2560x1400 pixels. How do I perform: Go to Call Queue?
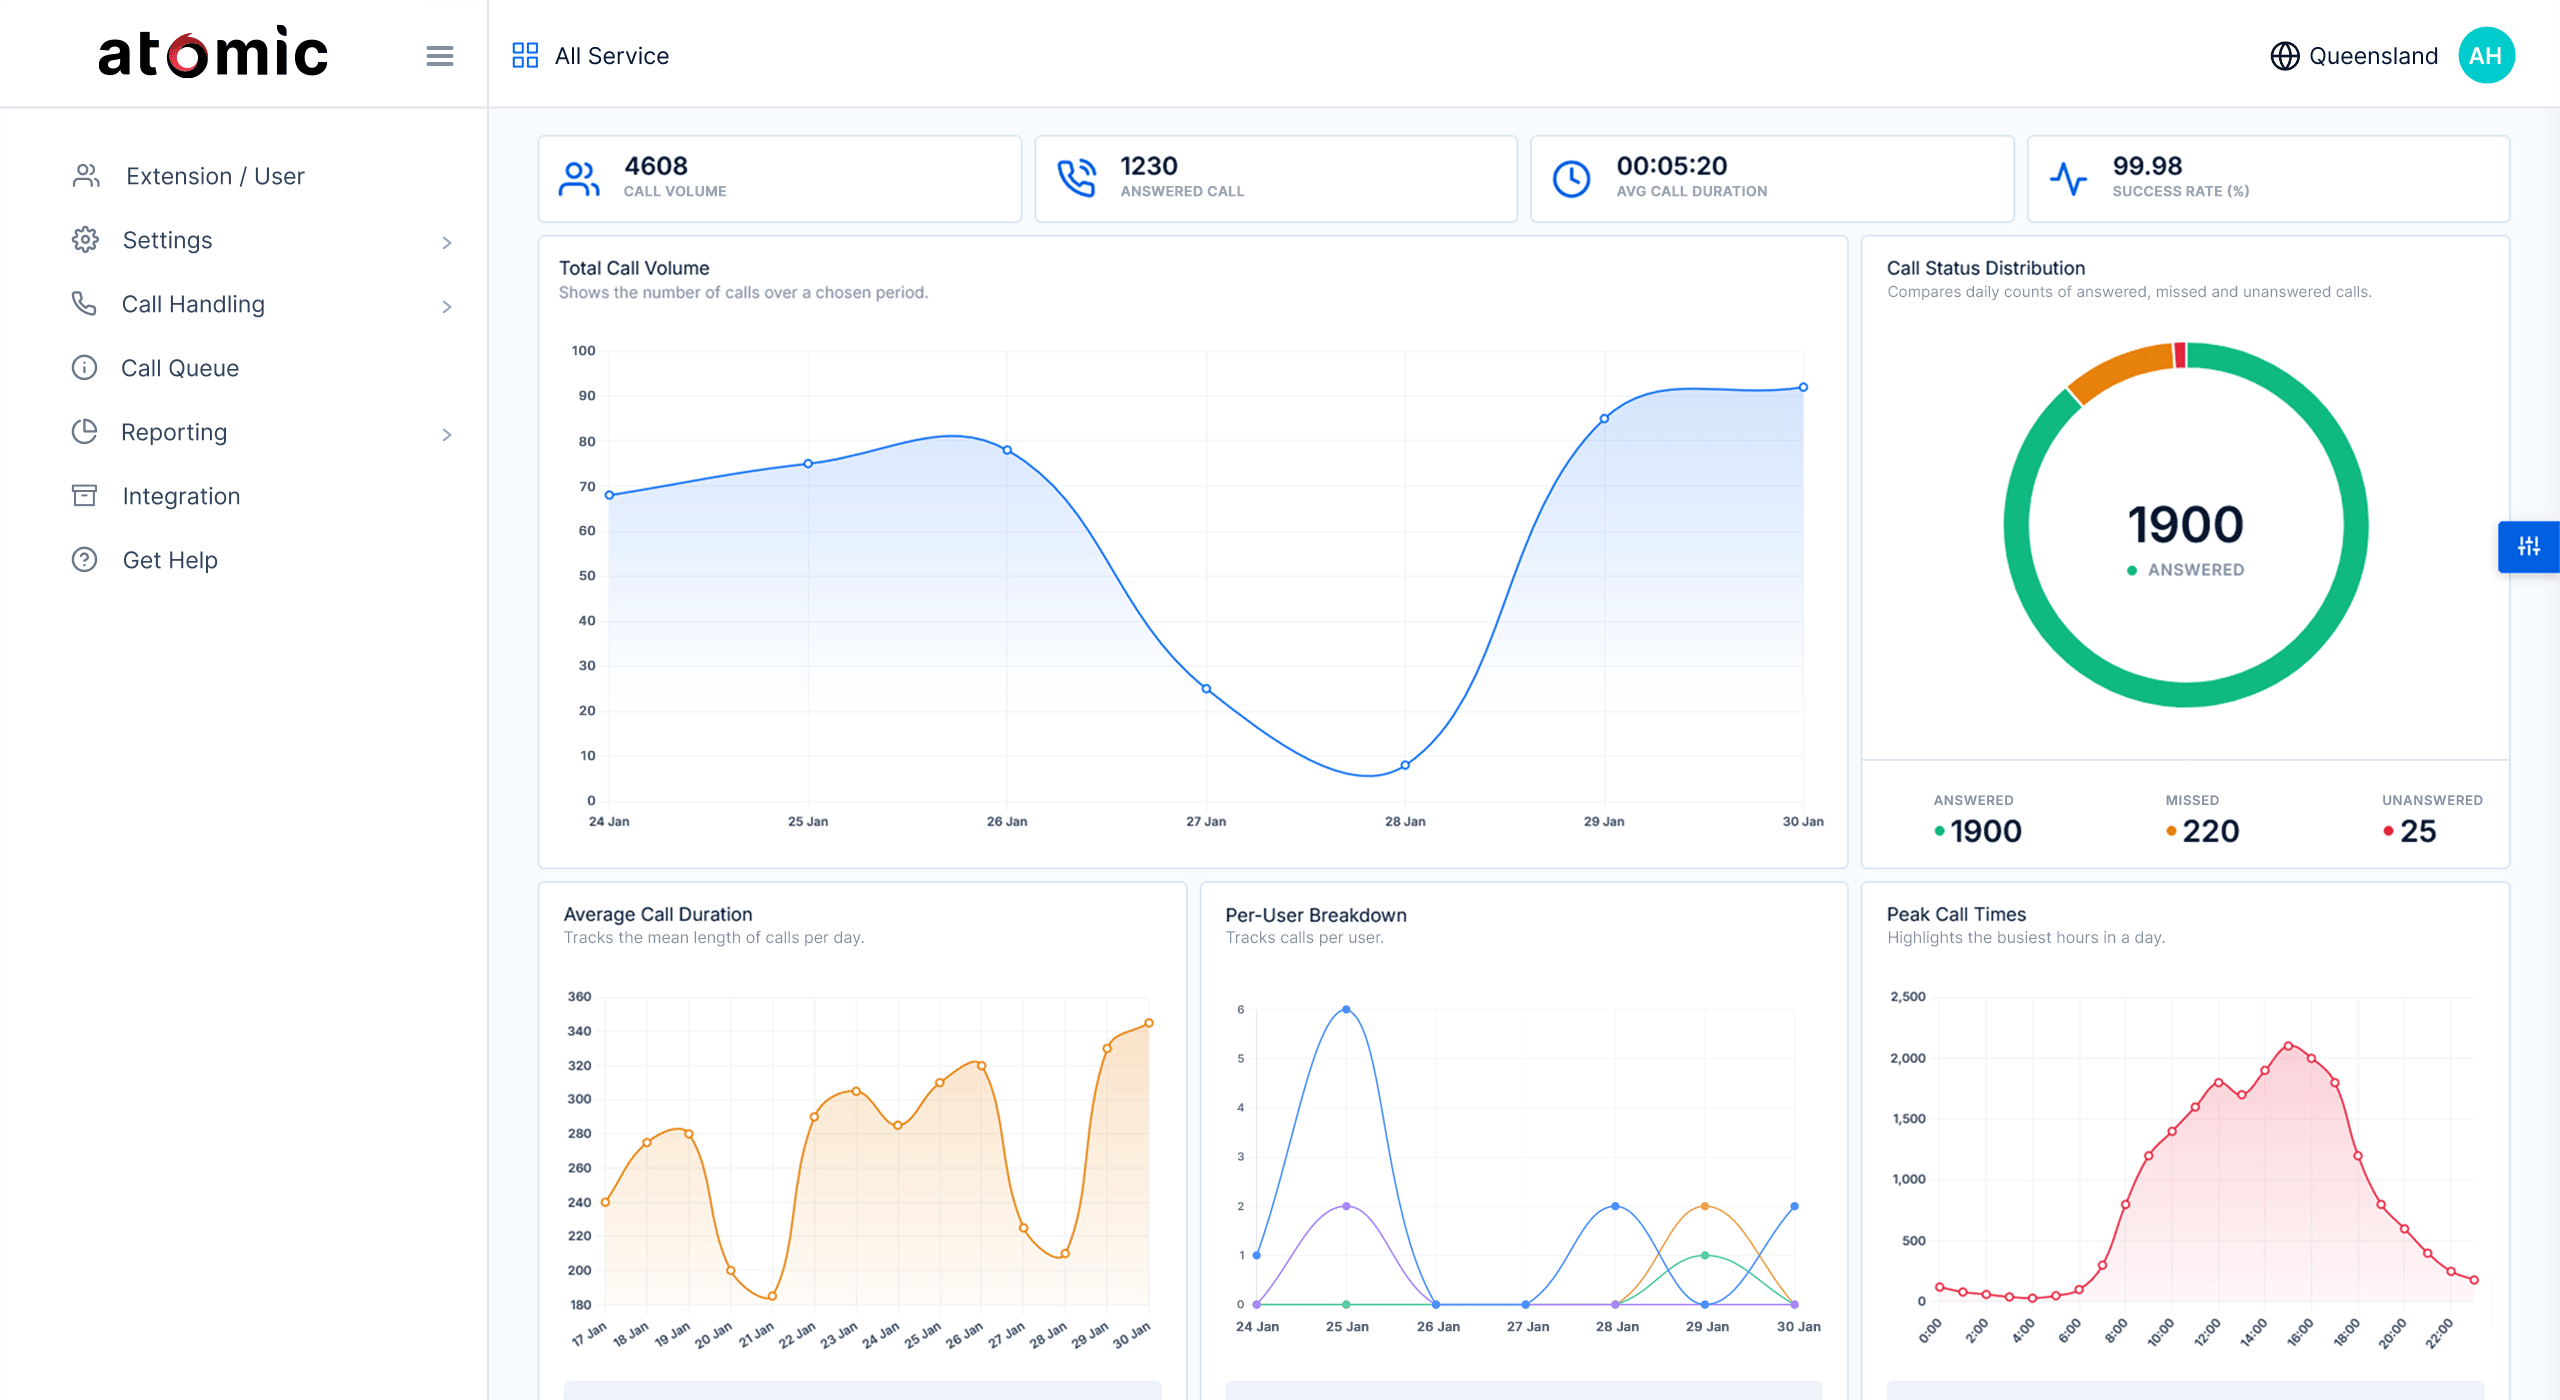(x=180, y=368)
